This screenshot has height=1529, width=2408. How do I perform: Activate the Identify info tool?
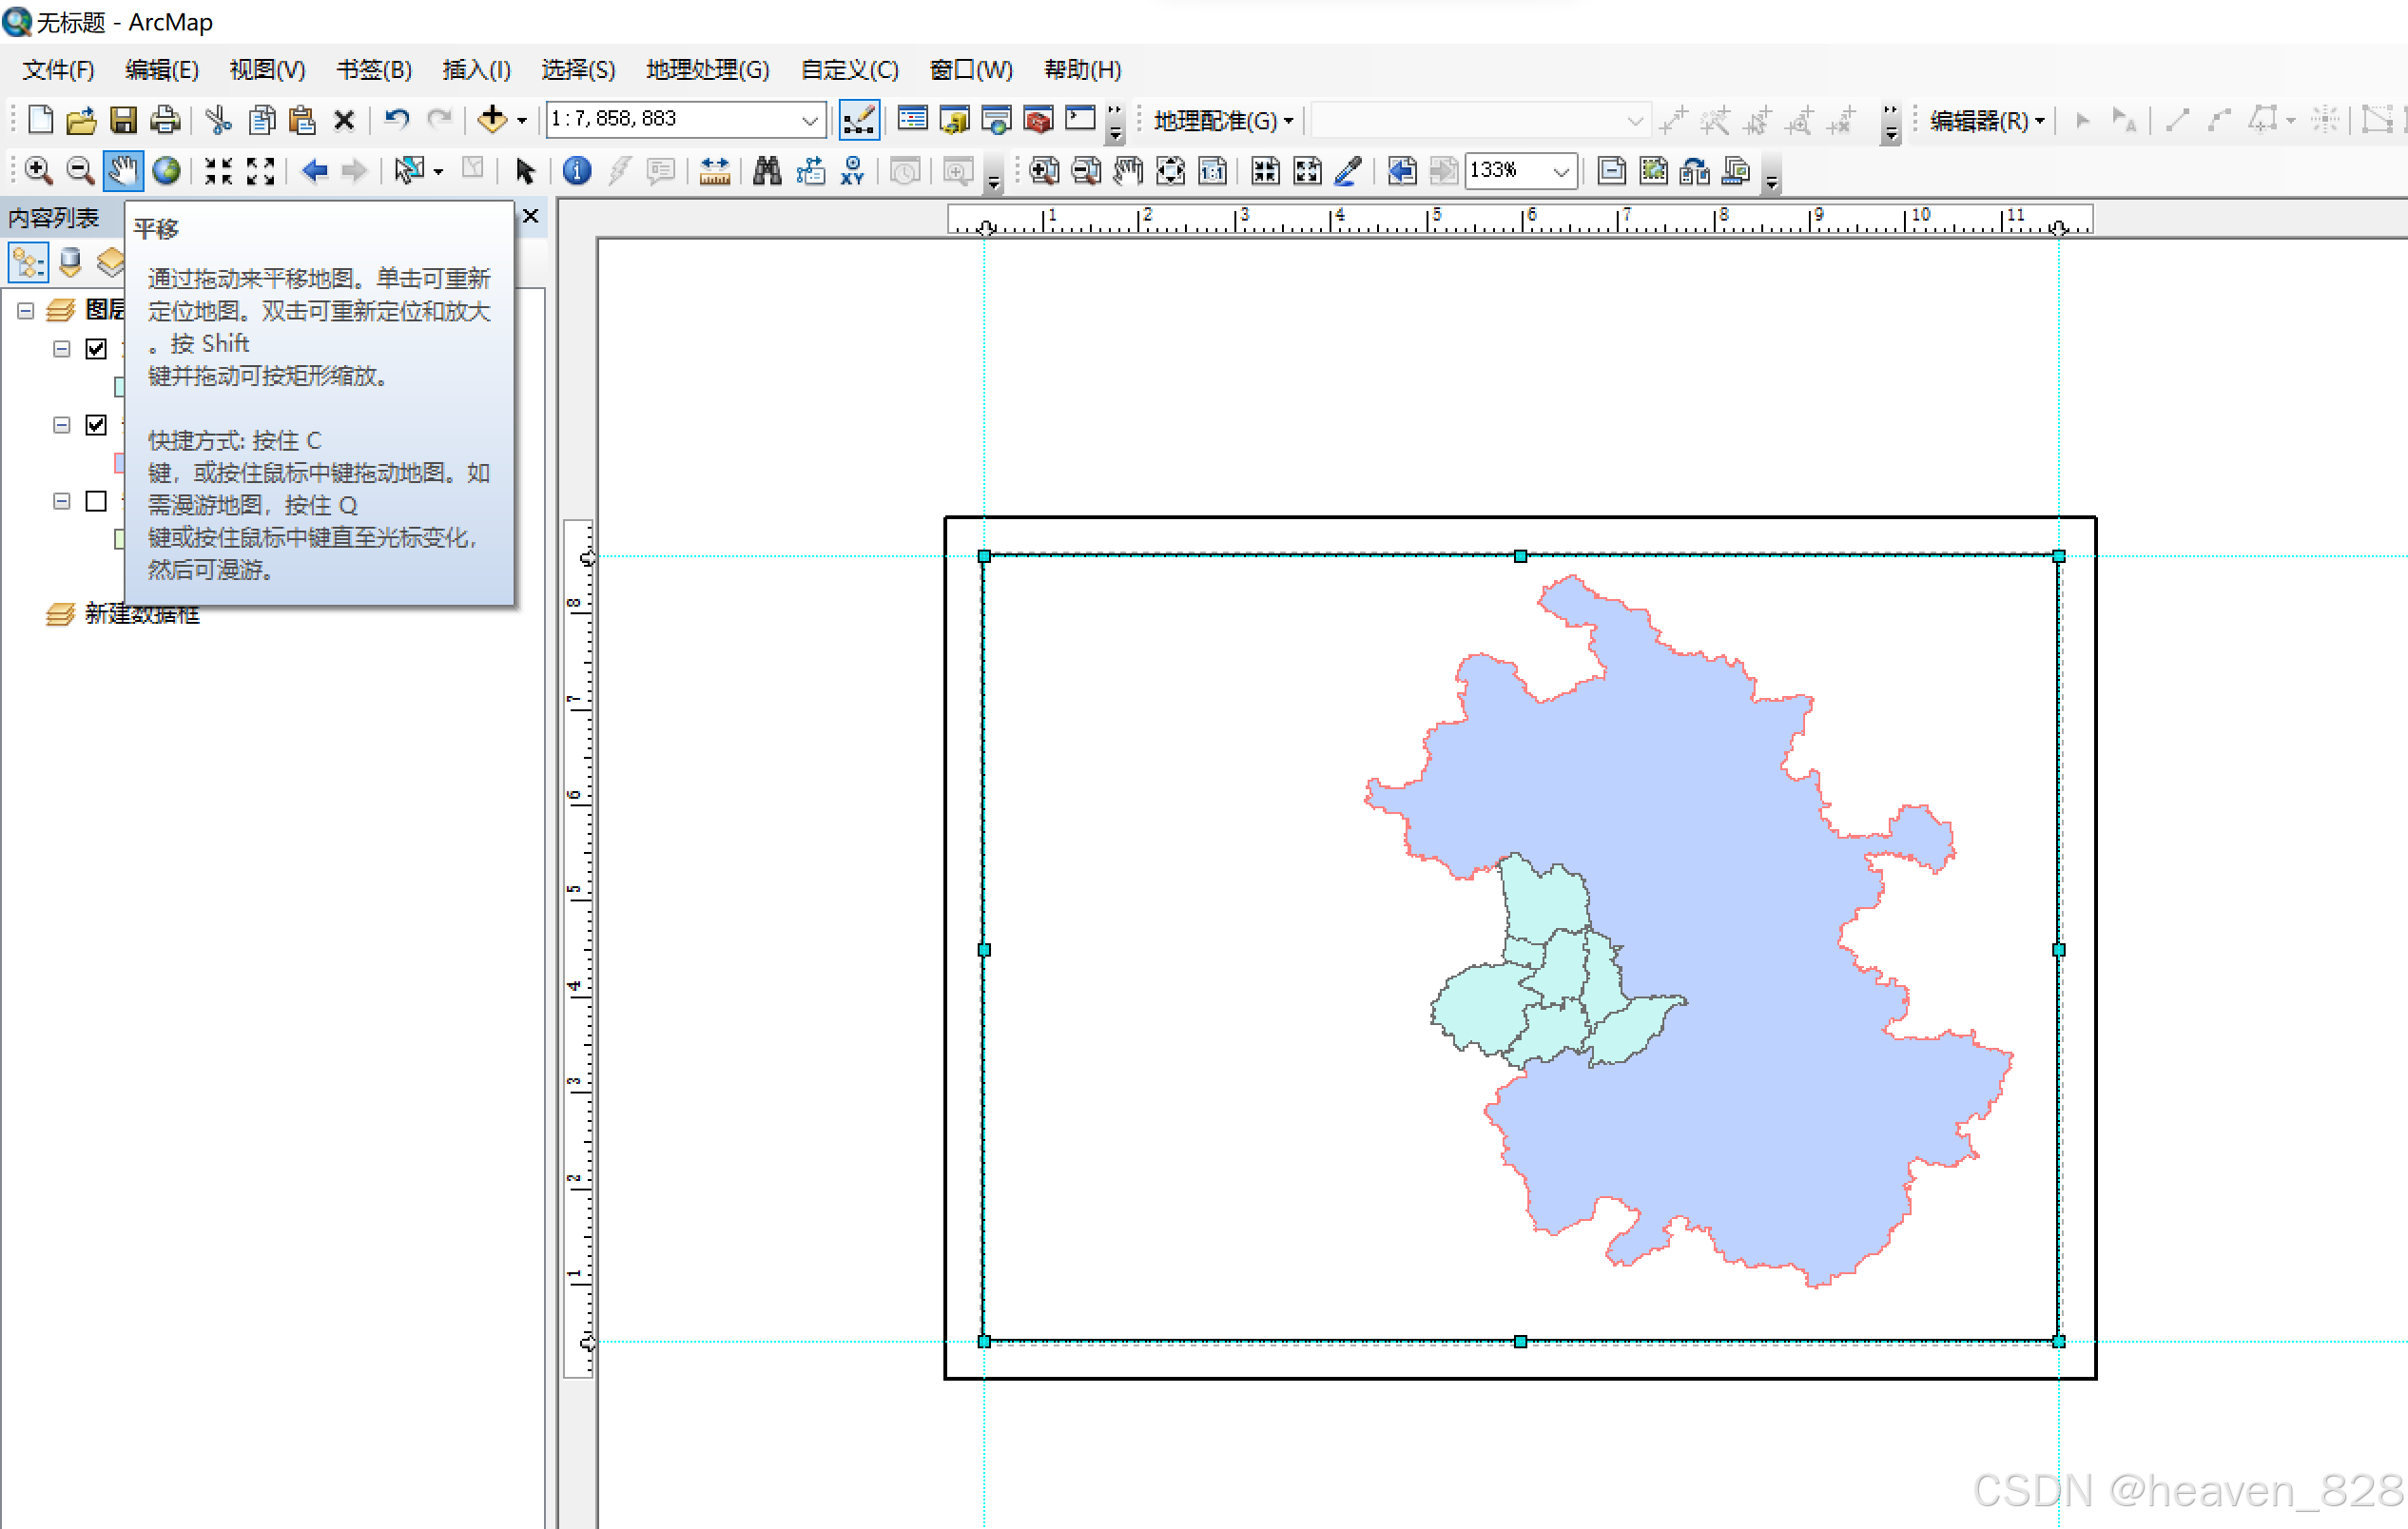pyautogui.click(x=576, y=171)
